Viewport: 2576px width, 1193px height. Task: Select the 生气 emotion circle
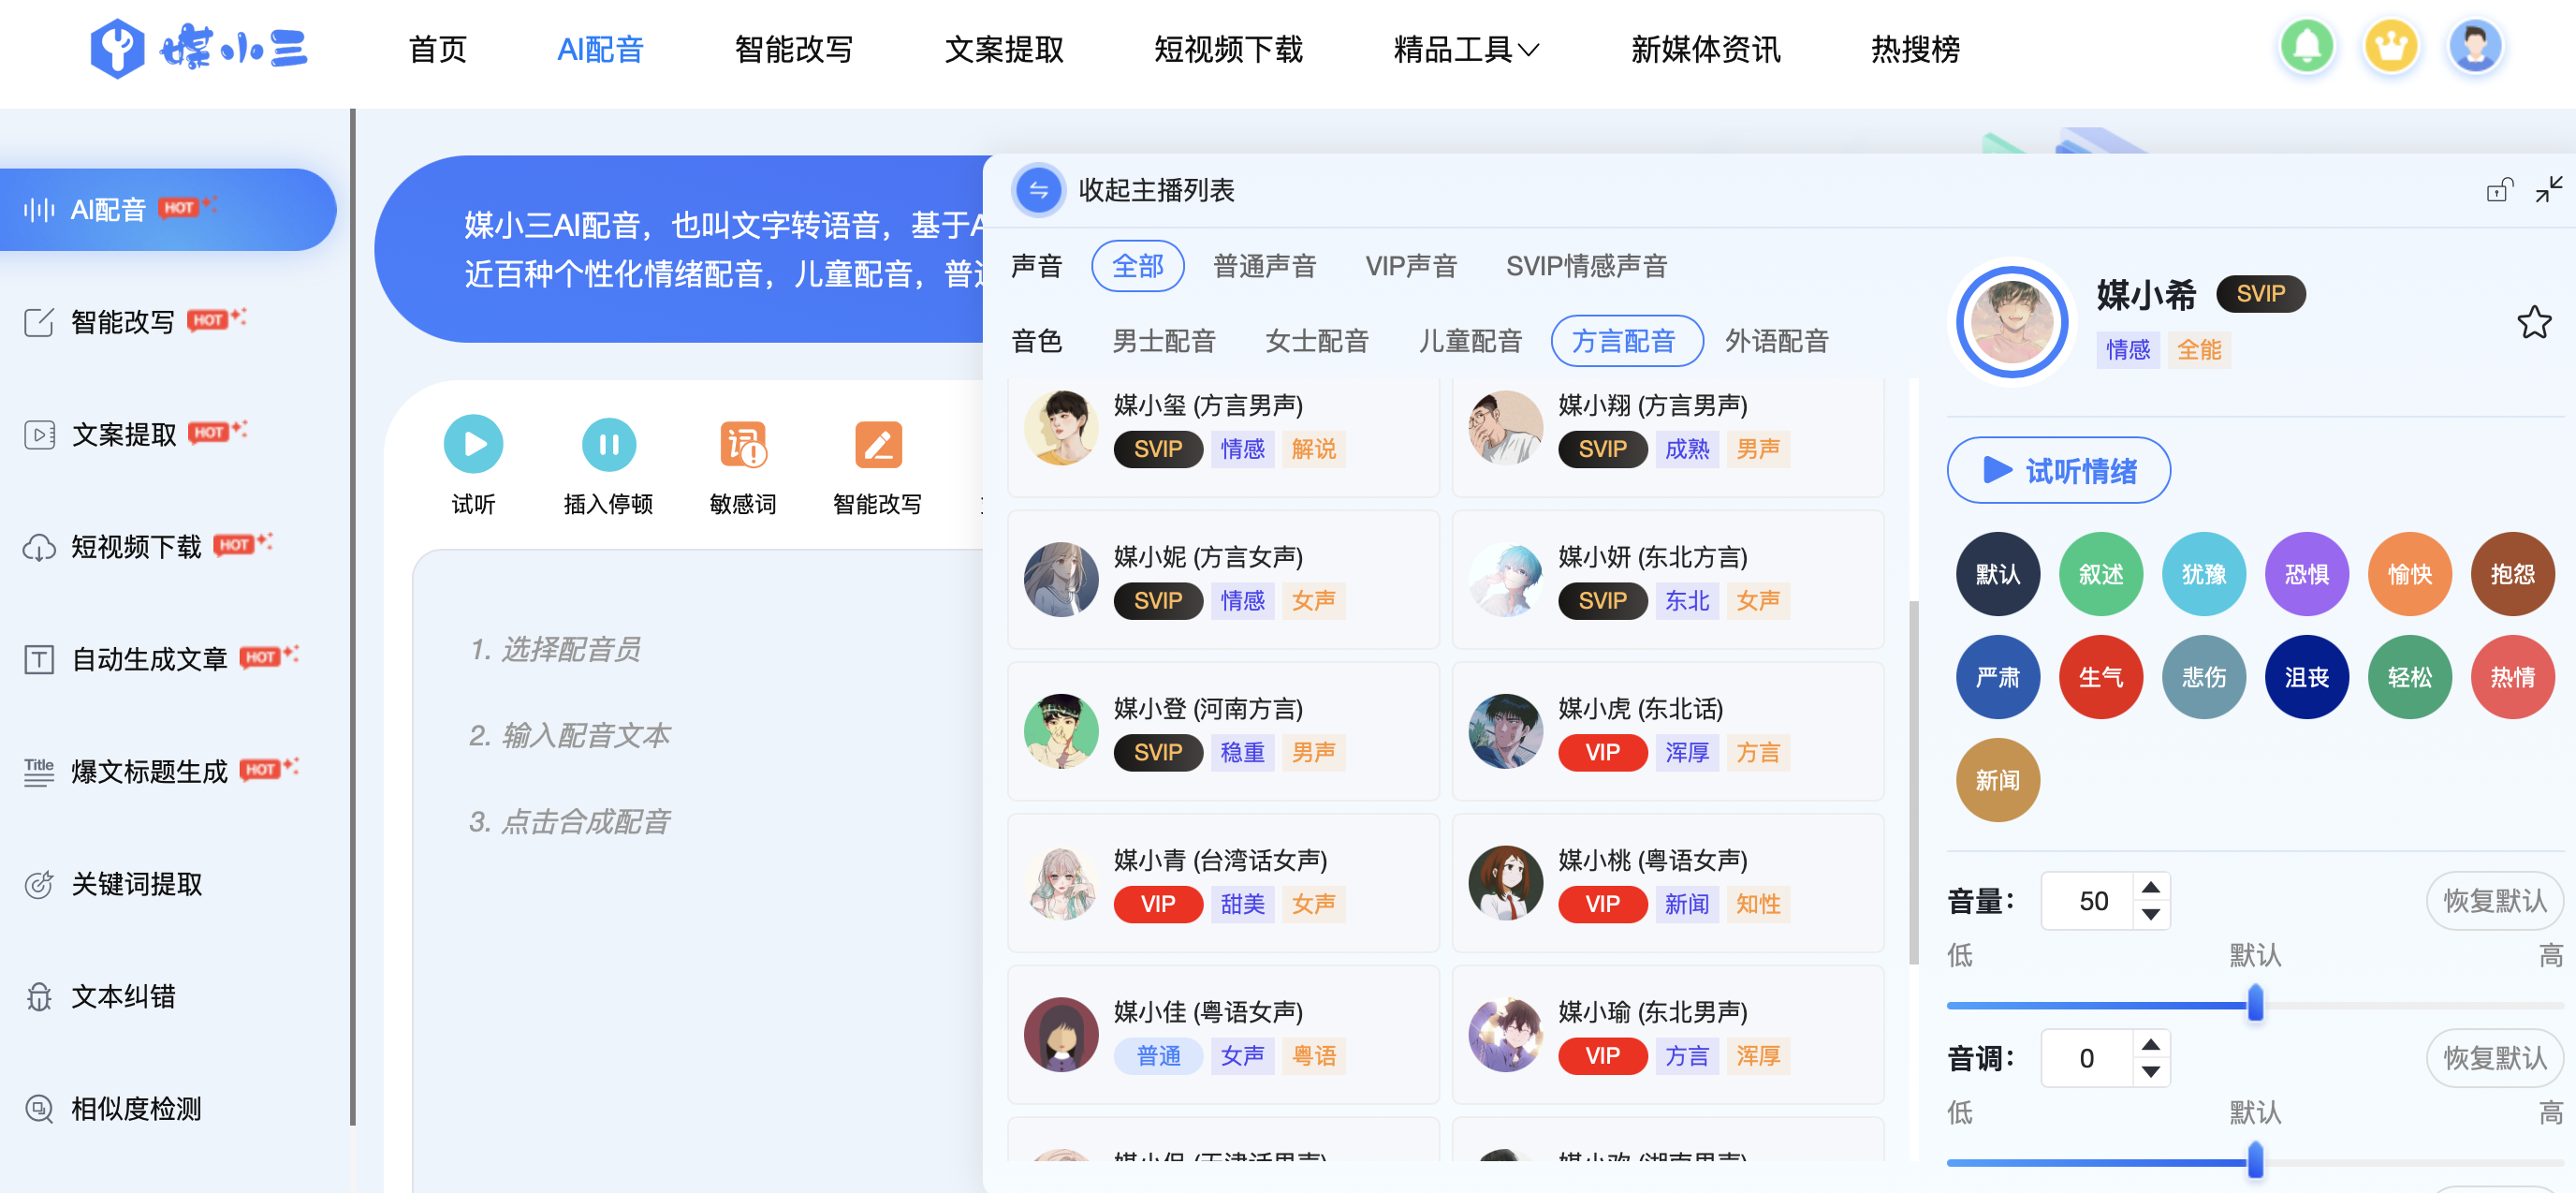(2100, 677)
